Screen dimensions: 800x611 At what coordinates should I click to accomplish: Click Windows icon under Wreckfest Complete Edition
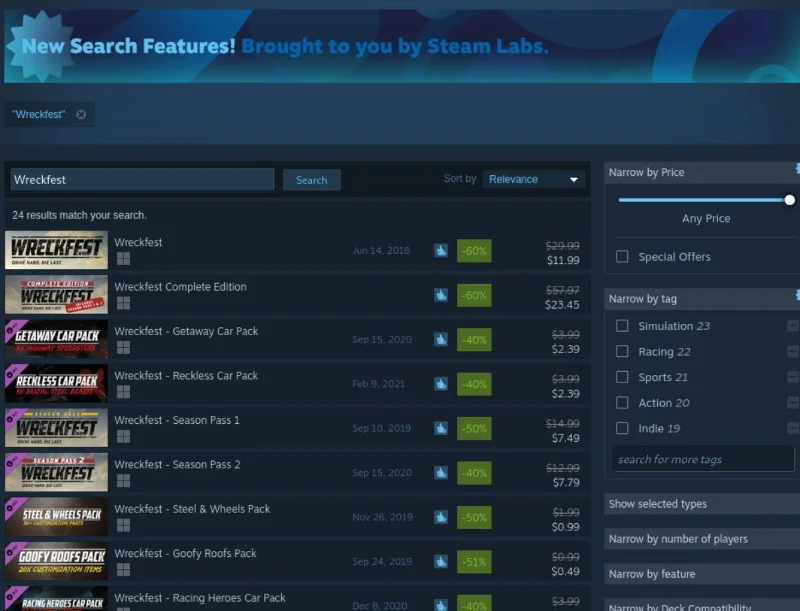[123, 303]
